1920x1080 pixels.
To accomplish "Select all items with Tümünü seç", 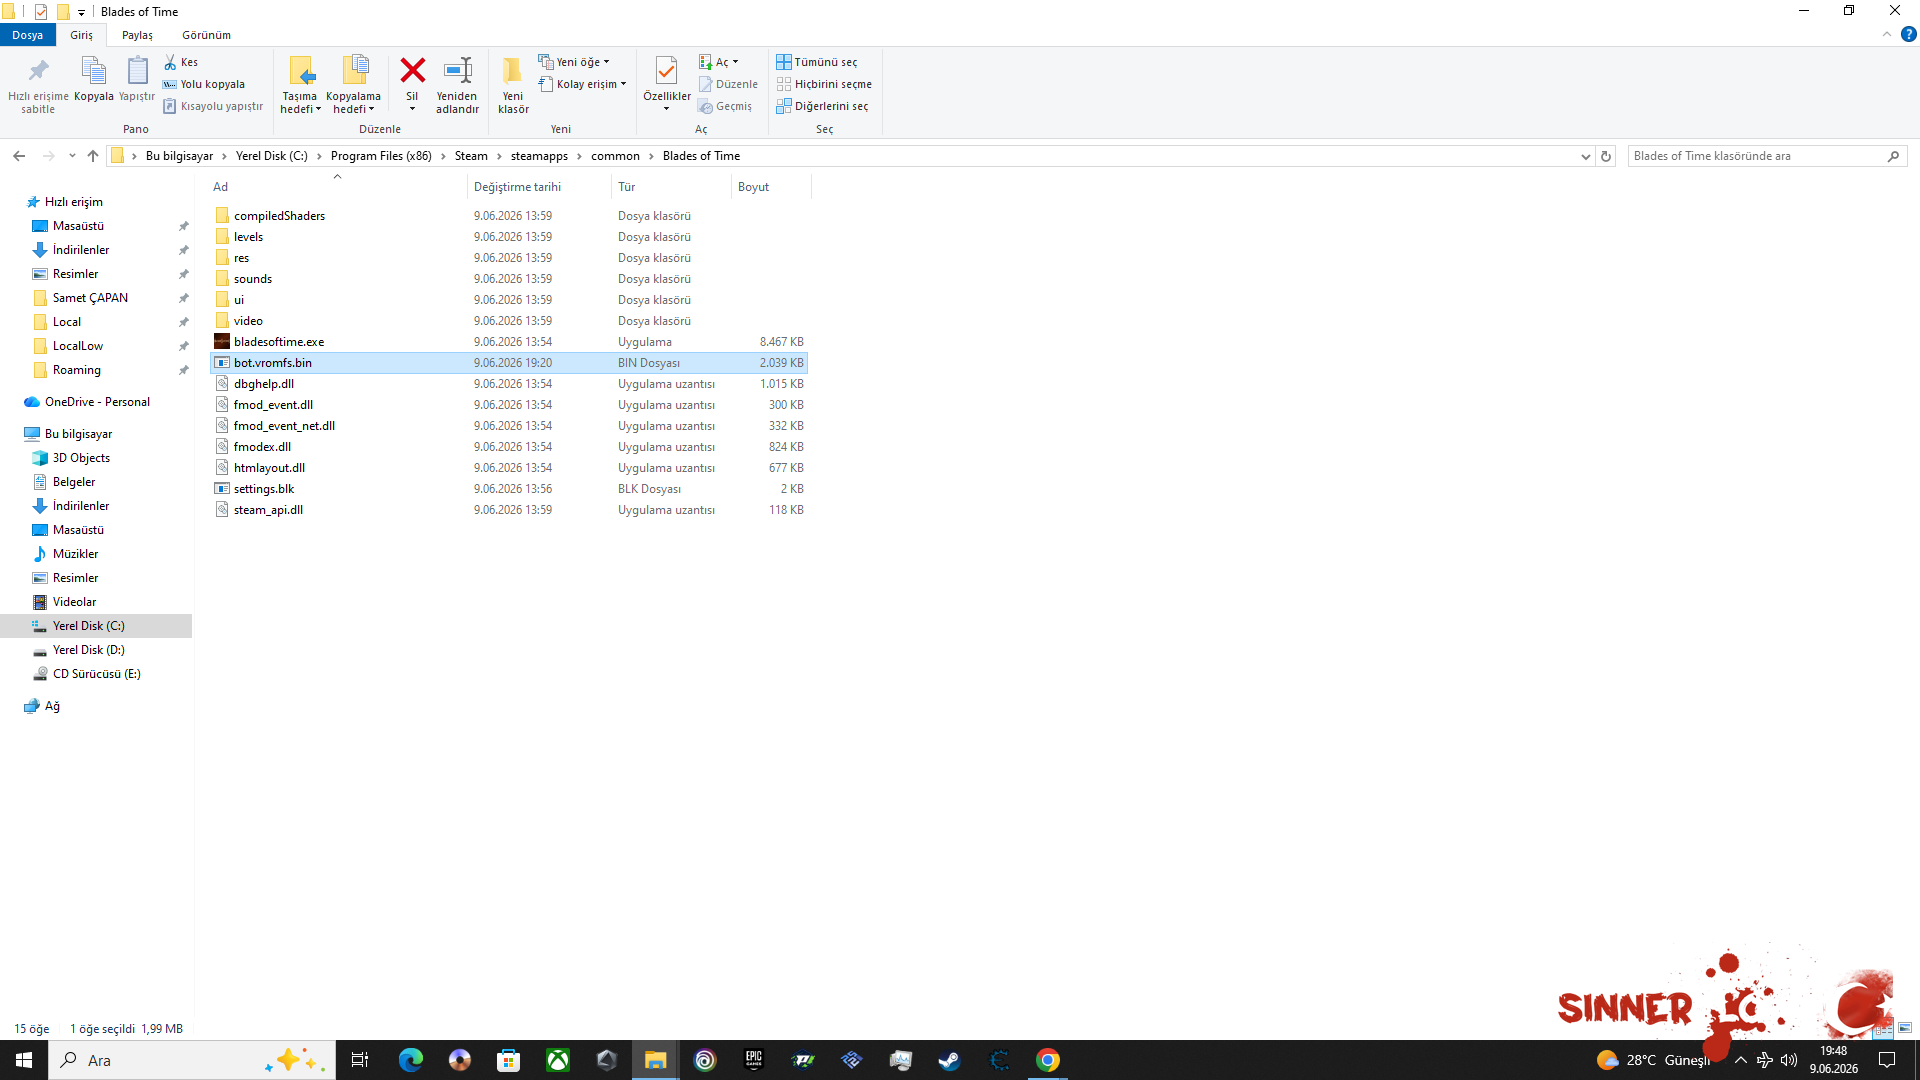I will [817, 62].
